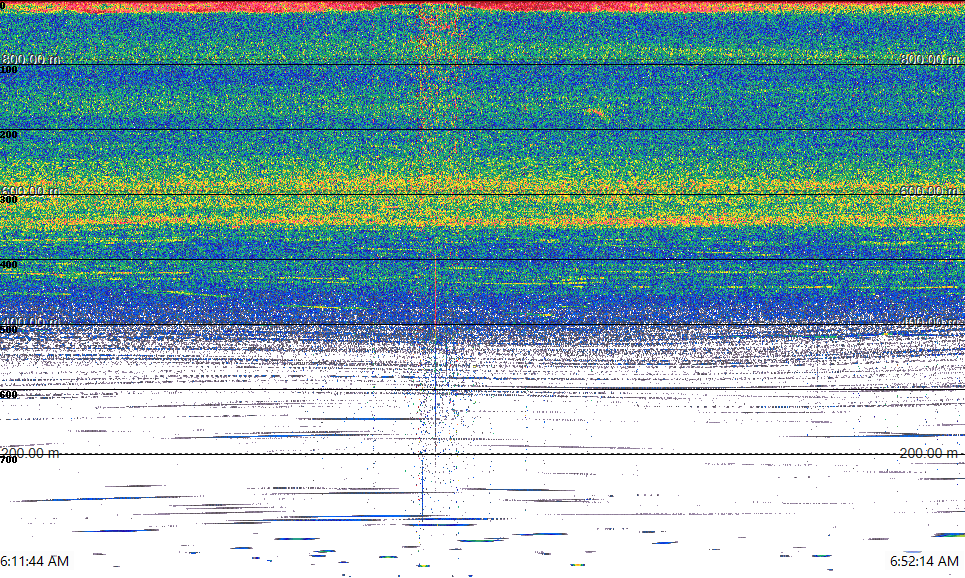Click the 600.00 m label on right edge
Image resolution: width=965 pixels, height=578 pixels.
pyautogui.click(x=929, y=191)
